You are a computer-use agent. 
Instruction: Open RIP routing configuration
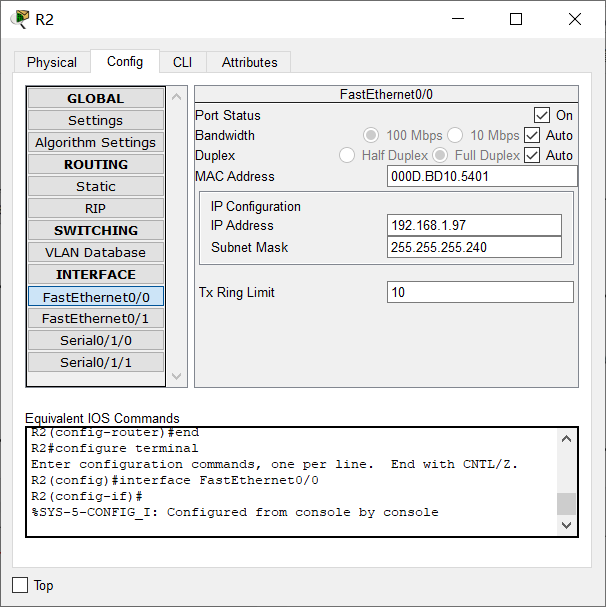coord(96,208)
